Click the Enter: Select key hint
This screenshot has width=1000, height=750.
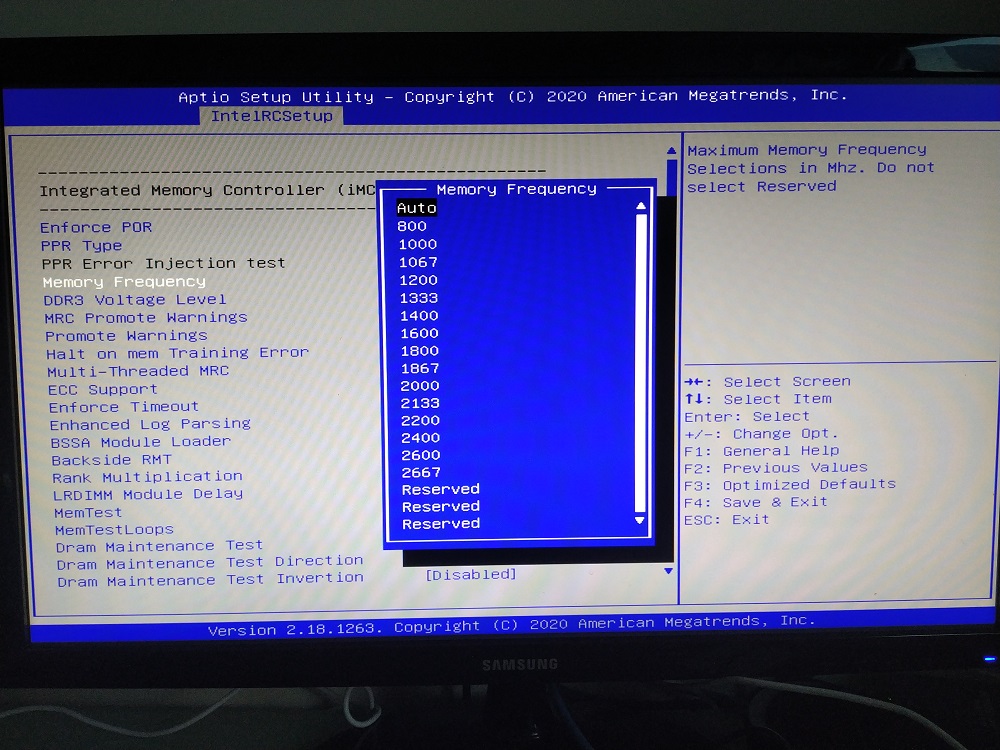[x=747, y=417]
